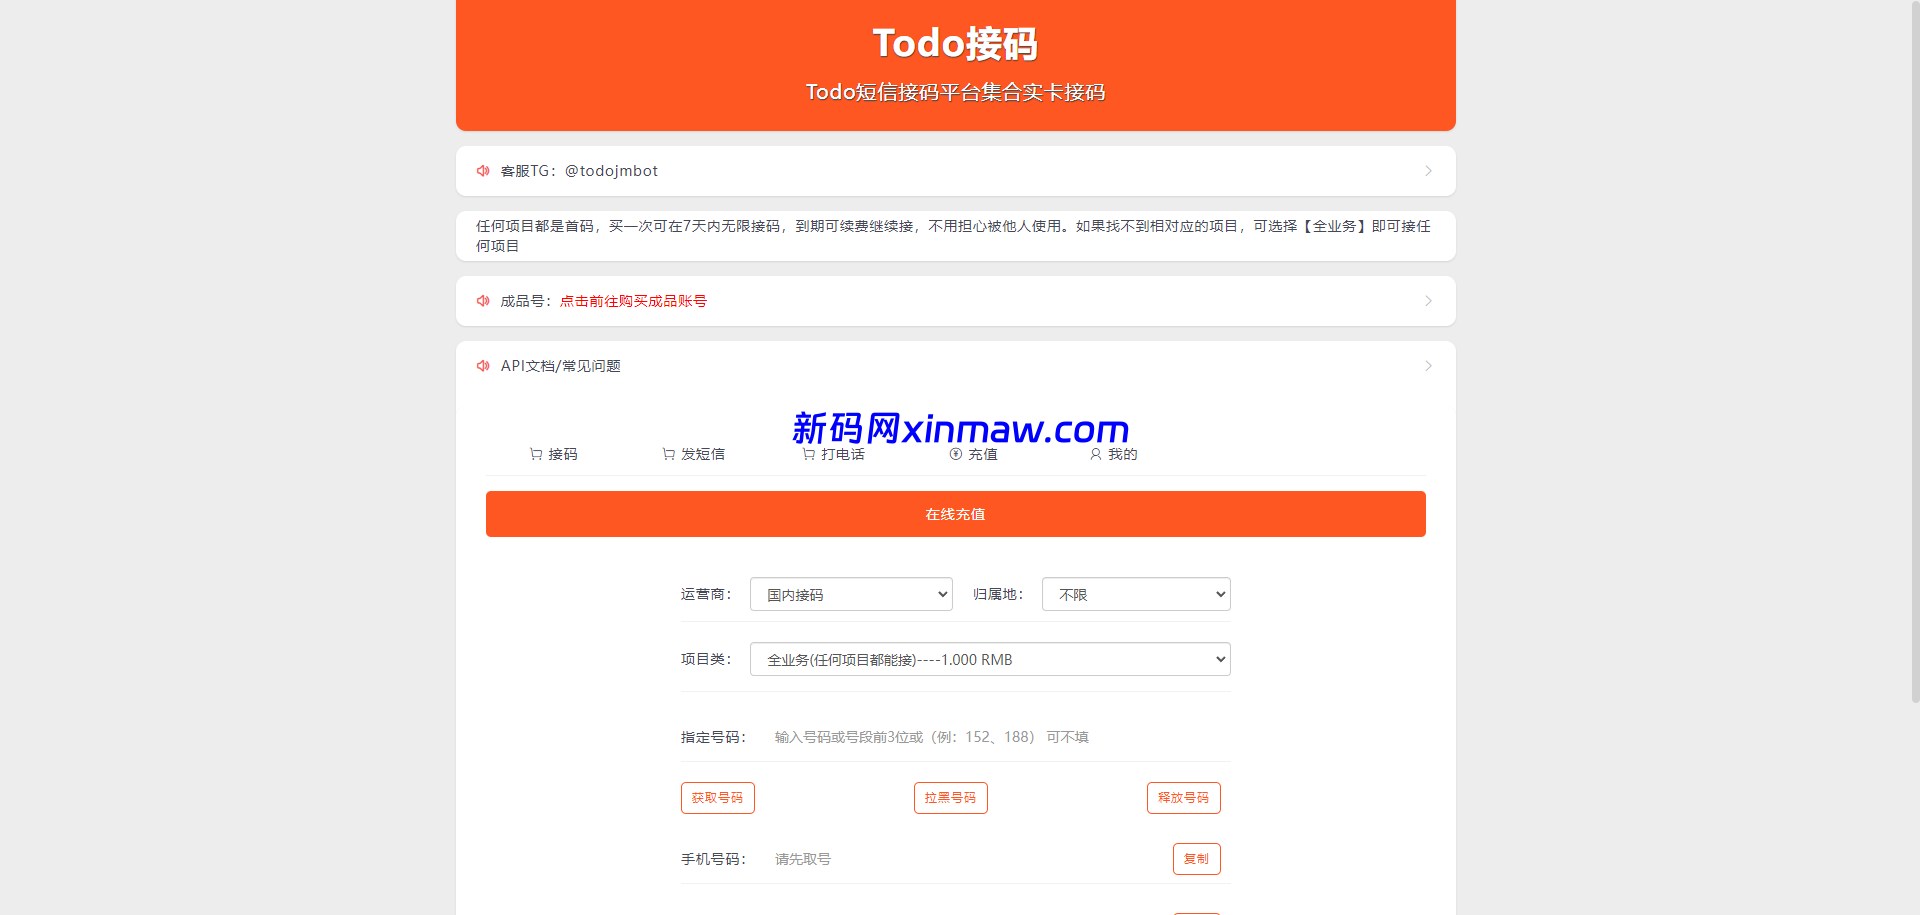Click the cart icon next to 打电话
This screenshot has height=915, width=1920.
[x=808, y=454]
